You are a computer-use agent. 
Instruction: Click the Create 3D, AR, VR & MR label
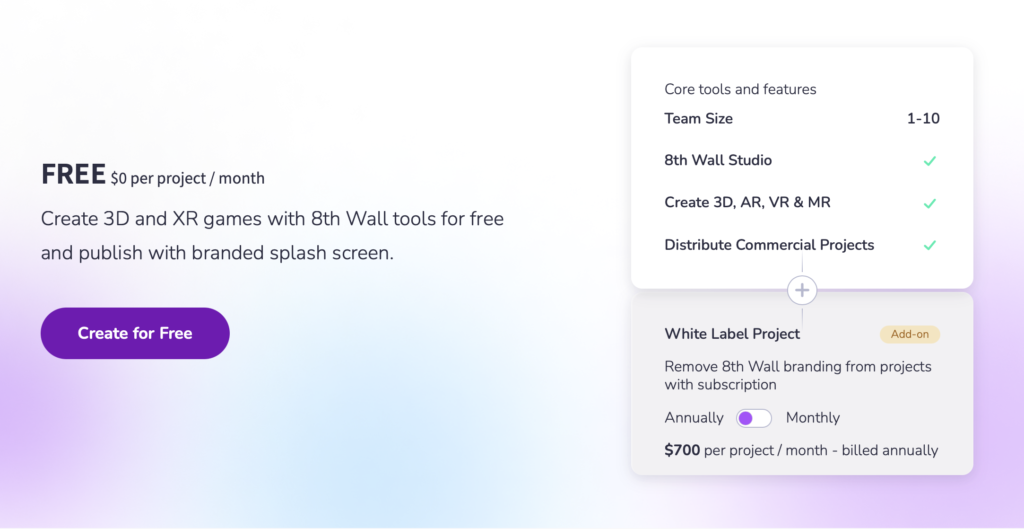[x=747, y=203]
